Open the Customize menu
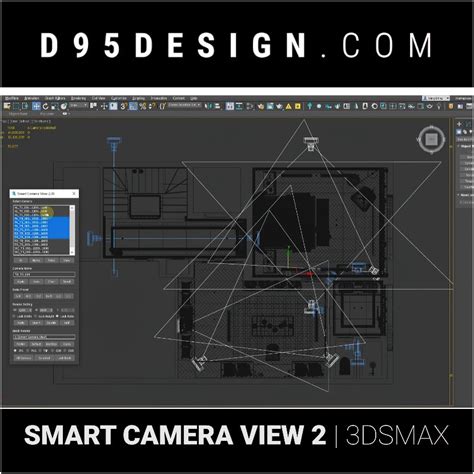Viewport: 474px width, 474px height. click(x=118, y=98)
